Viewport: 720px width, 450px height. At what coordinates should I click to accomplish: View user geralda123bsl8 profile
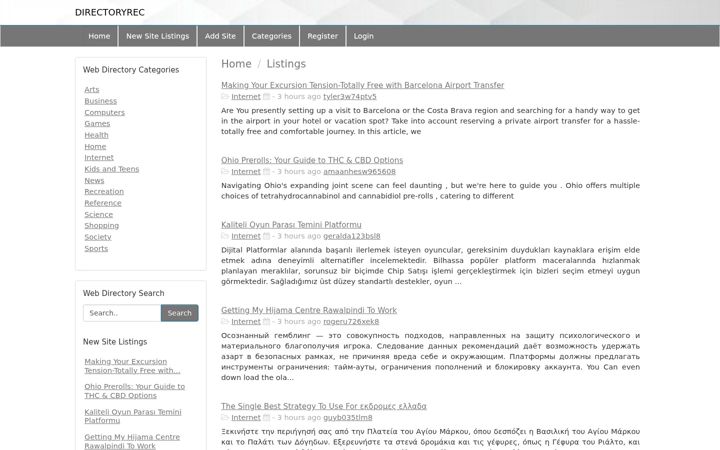pyautogui.click(x=352, y=236)
